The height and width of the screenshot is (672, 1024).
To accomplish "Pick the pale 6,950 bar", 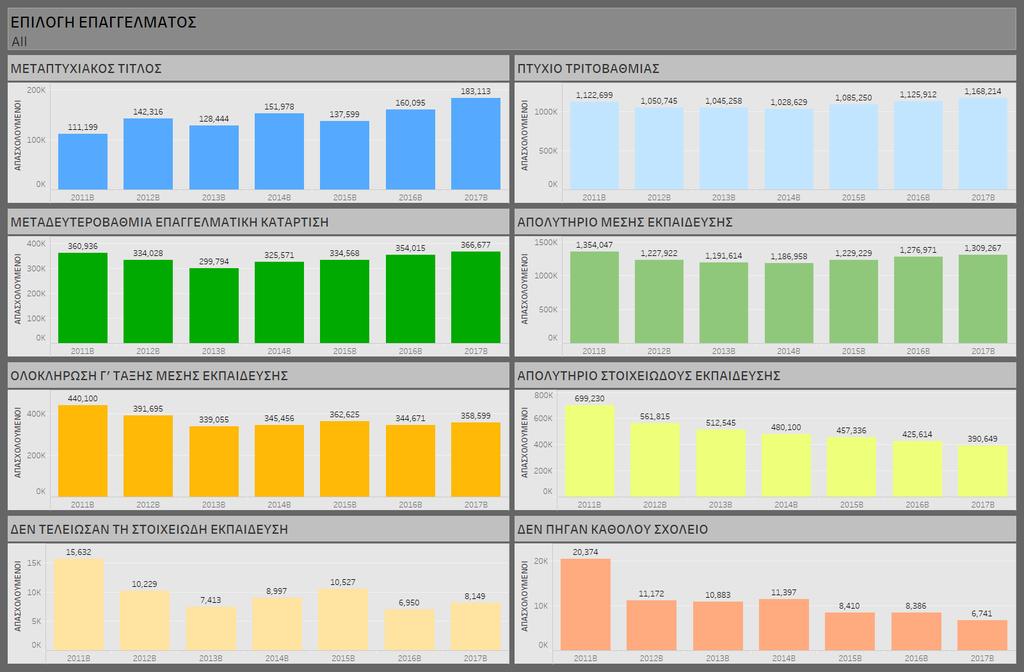I will pyautogui.click(x=409, y=630).
